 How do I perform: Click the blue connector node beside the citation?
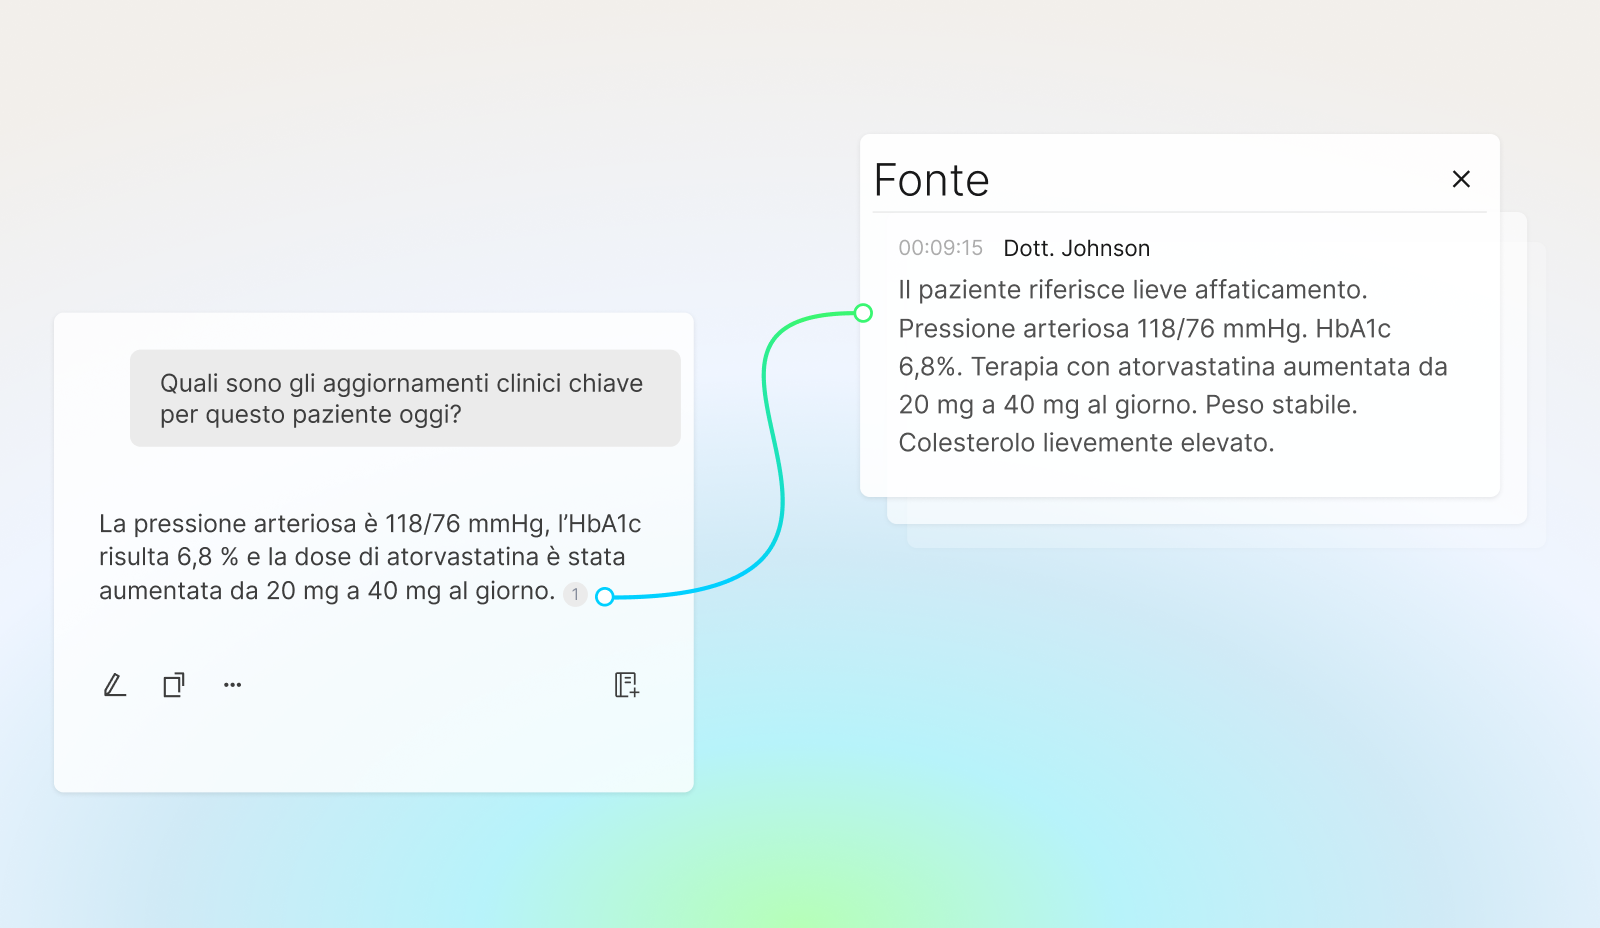604,597
